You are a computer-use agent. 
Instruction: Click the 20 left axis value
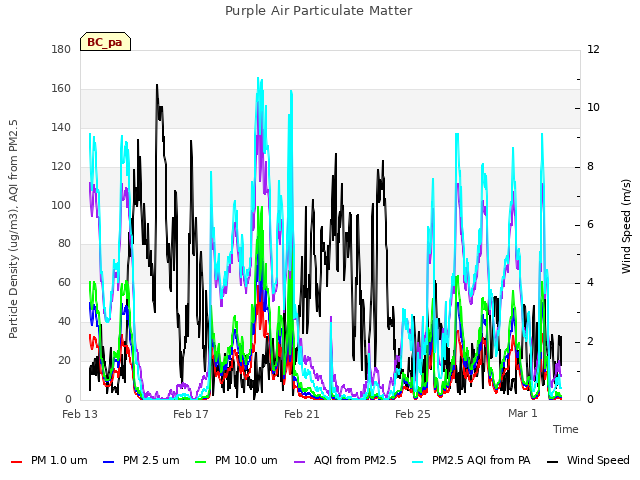[64, 360]
